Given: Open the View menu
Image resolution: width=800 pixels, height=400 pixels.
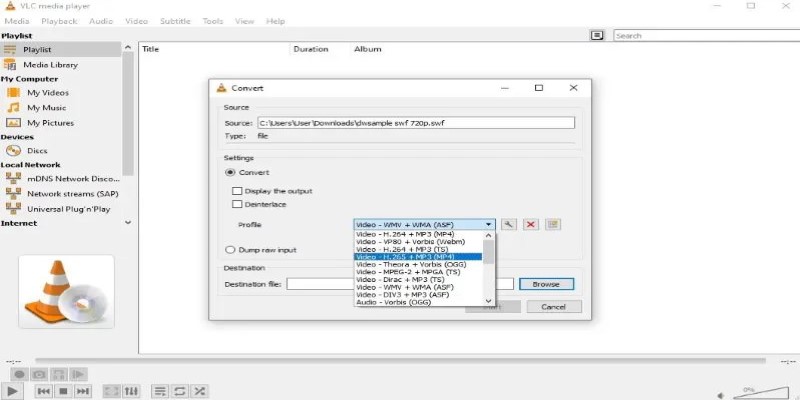Looking at the screenshot, I should pyautogui.click(x=244, y=21).
